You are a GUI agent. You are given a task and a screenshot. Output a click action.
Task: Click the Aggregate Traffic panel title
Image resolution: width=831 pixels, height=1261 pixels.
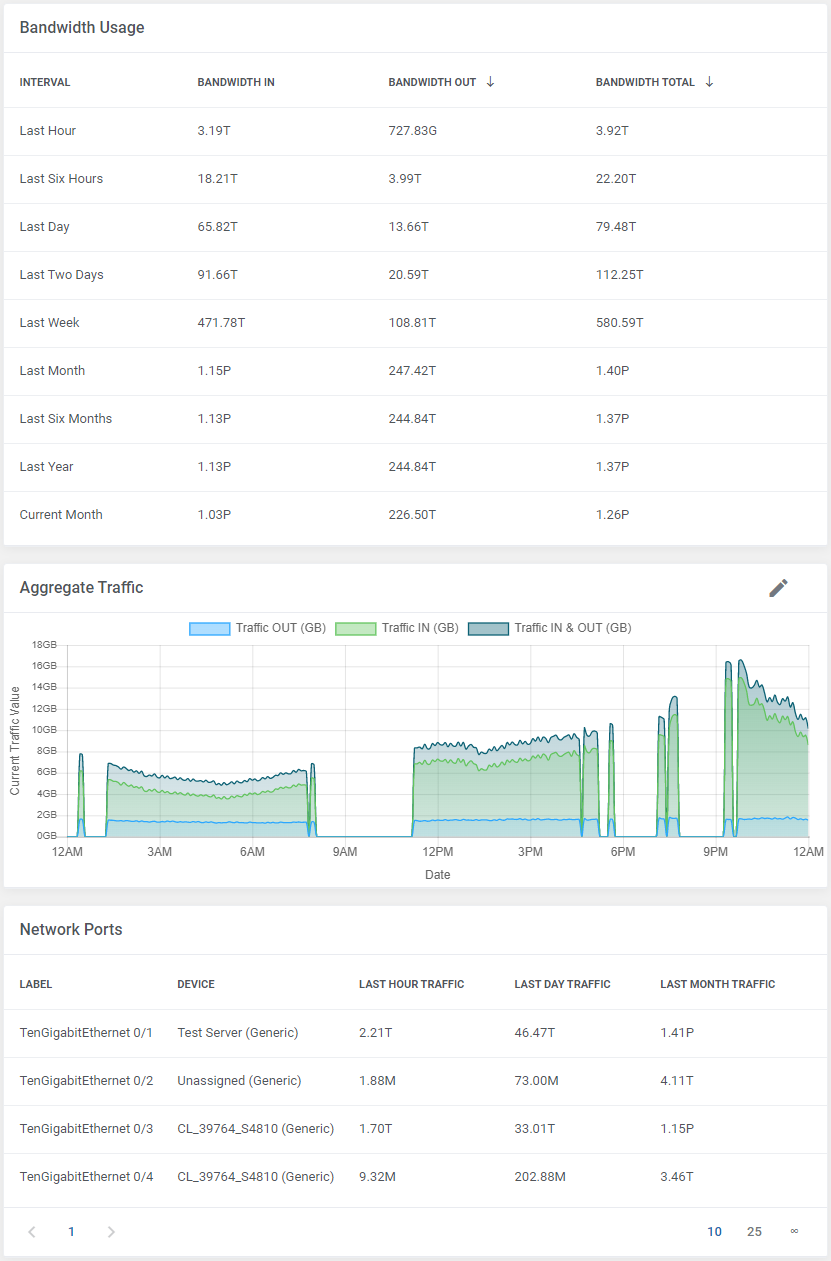(x=82, y=588)
